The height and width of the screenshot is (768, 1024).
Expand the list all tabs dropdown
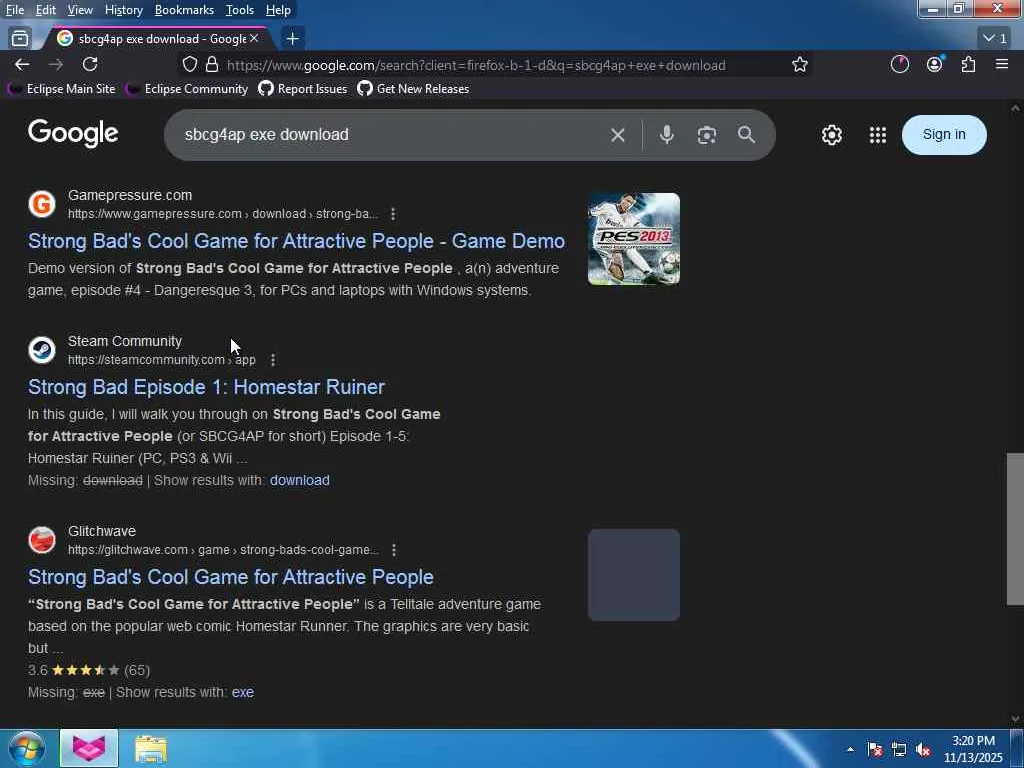click(x=995, y=39)
